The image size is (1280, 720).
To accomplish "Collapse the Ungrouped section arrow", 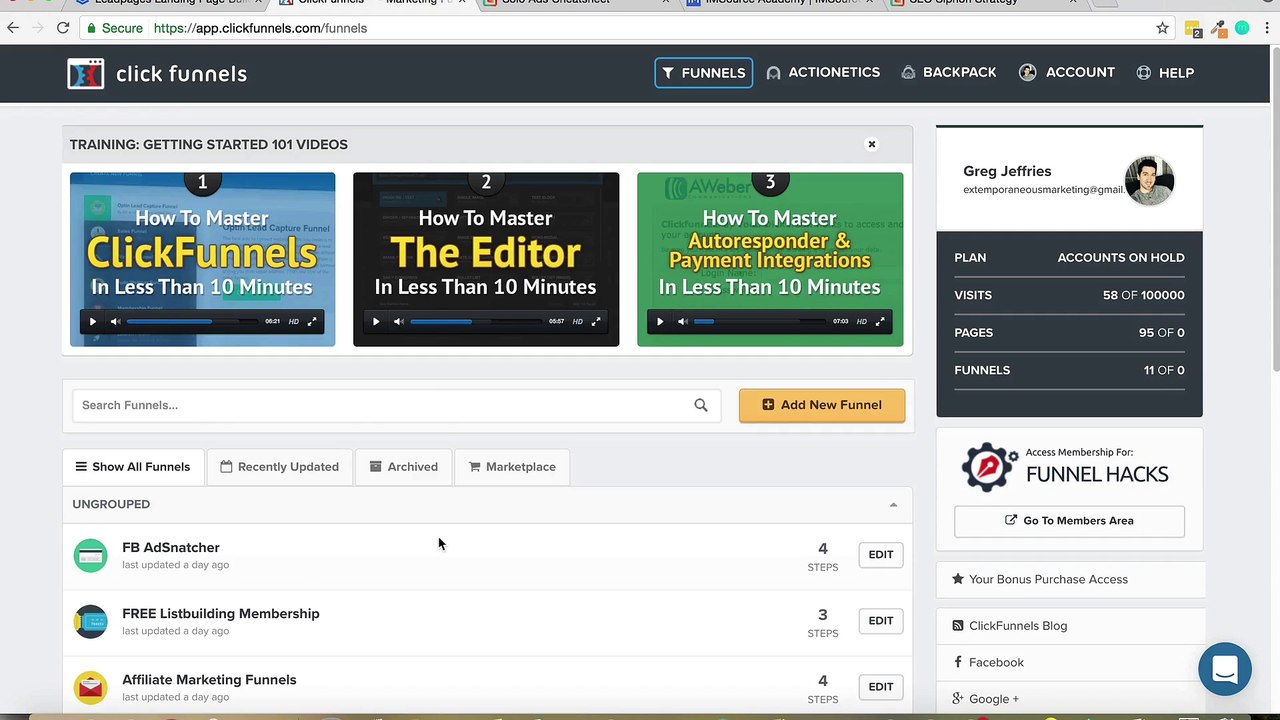I will (893, 505).
